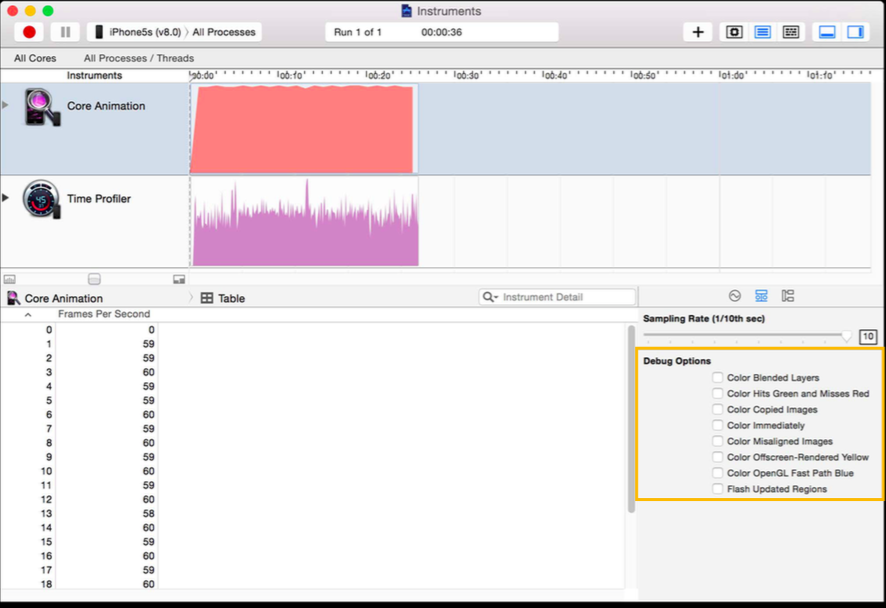Image resolution: width=886 pixels, height=608 pixels.
Task: Select table row 13 with 58 FPS
Action: pyautogui.click(x=312, y=514)
